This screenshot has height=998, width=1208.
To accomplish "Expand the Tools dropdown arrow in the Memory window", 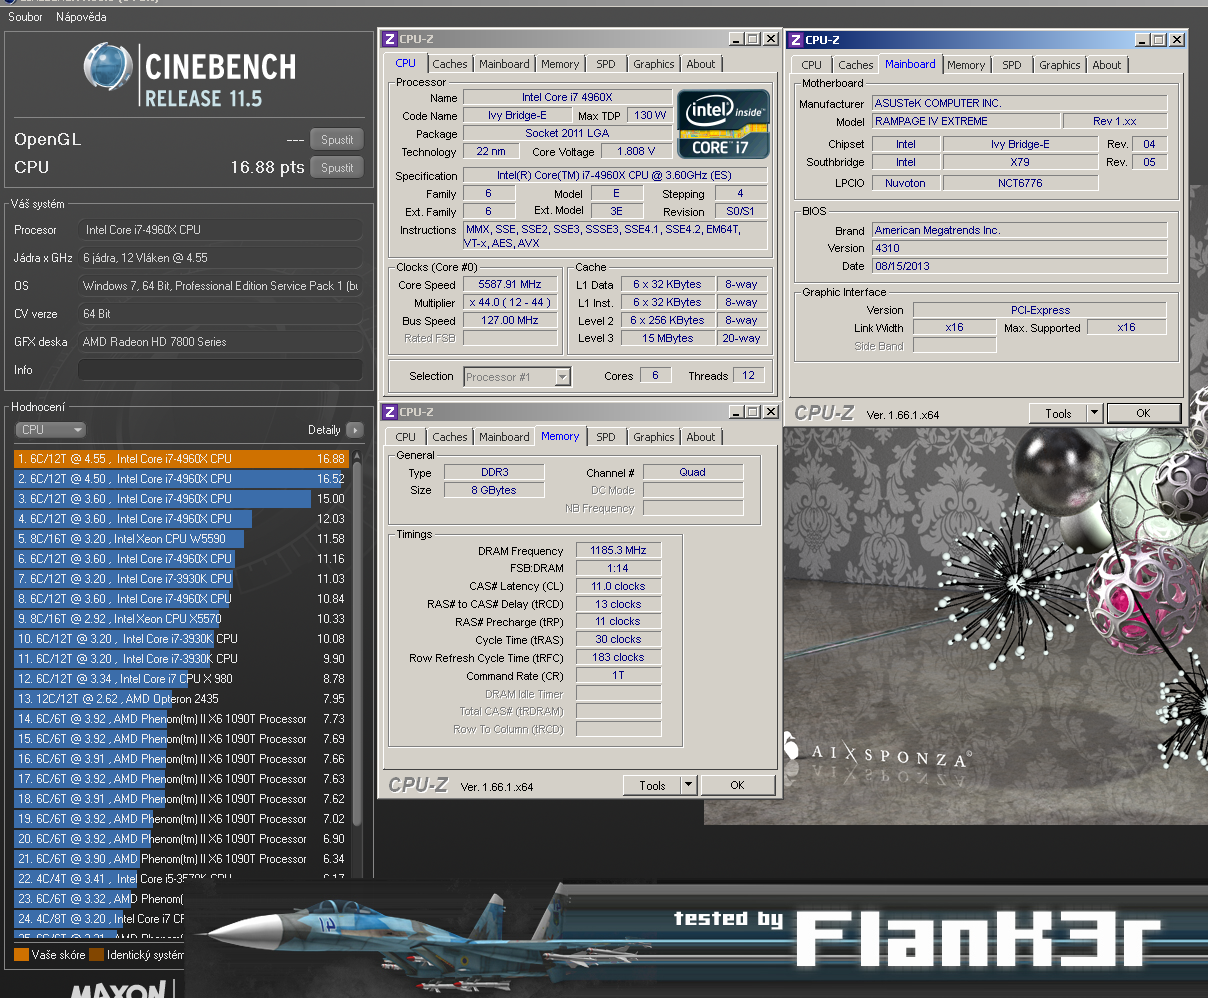I will click(688, 785).
